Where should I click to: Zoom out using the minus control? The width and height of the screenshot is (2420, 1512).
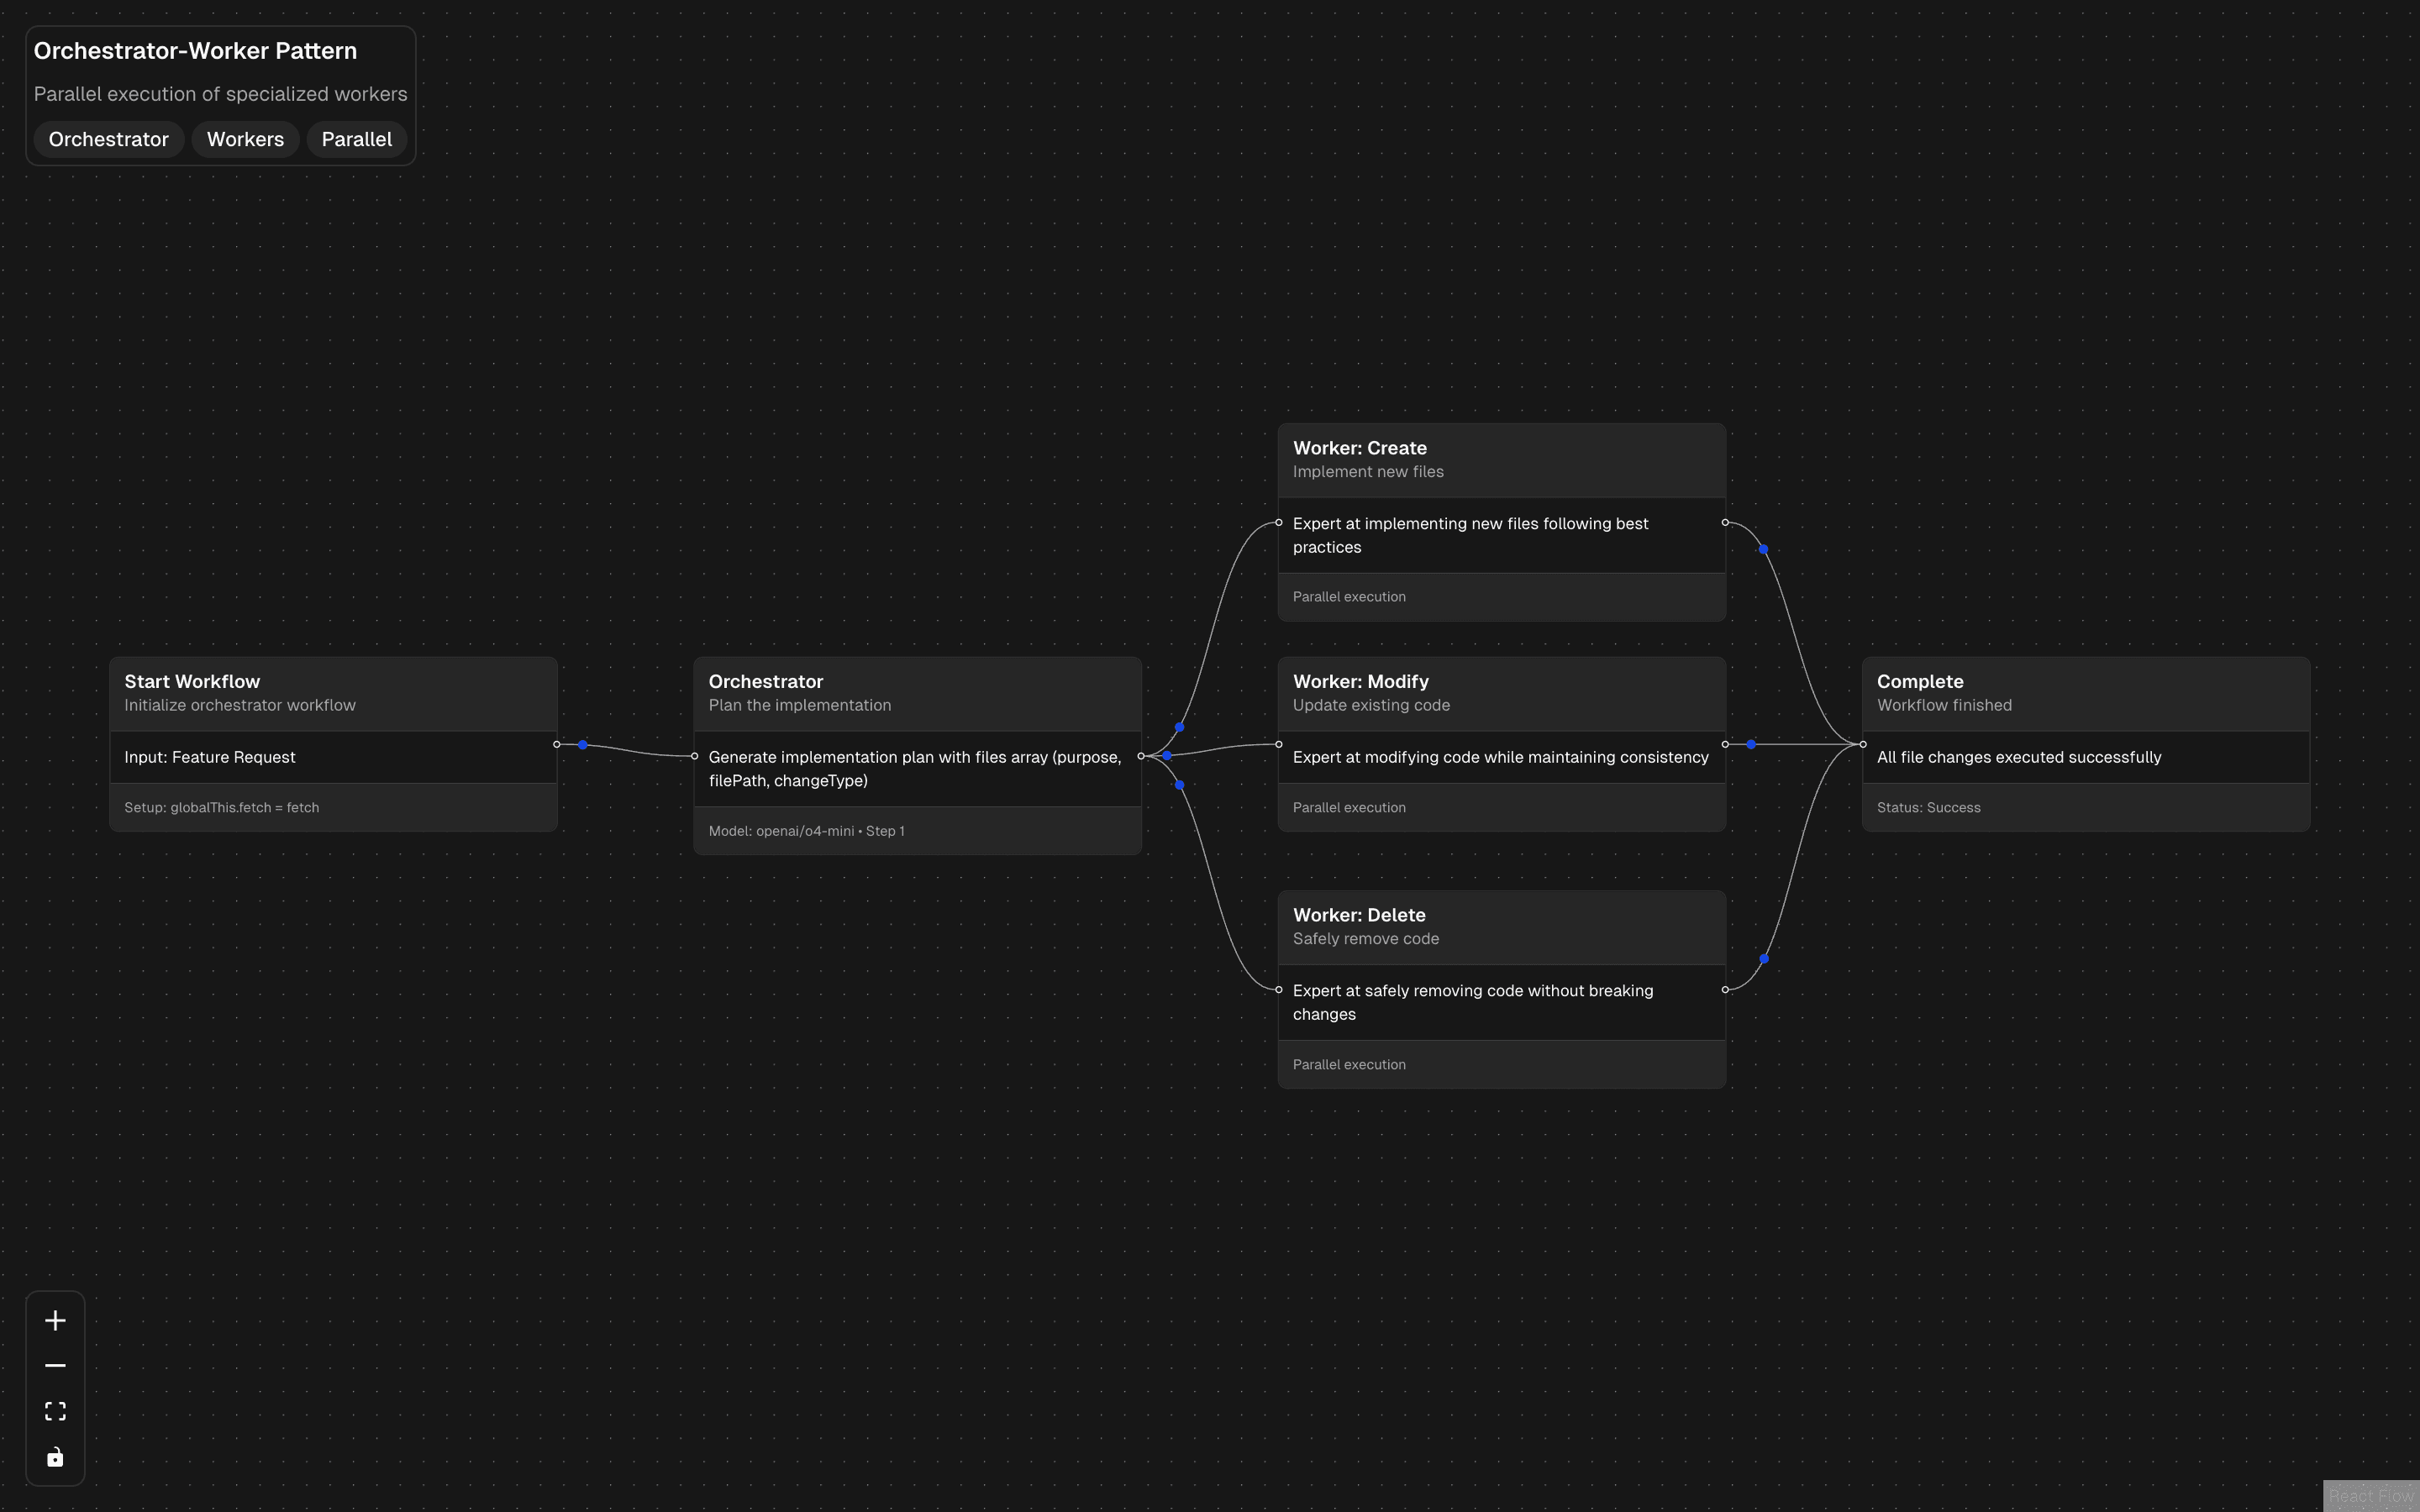pos(55,1364)
